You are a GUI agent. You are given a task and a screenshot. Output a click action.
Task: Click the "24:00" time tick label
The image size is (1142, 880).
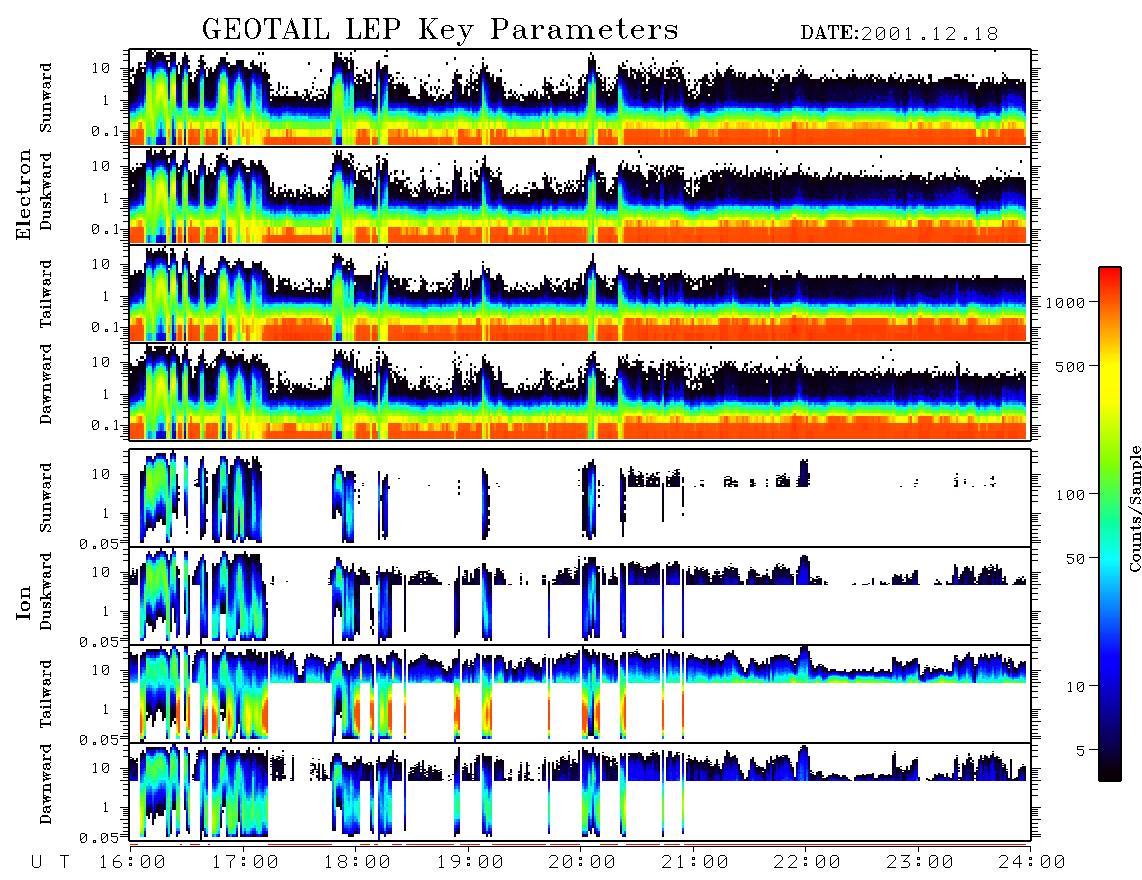[1032, 863]
